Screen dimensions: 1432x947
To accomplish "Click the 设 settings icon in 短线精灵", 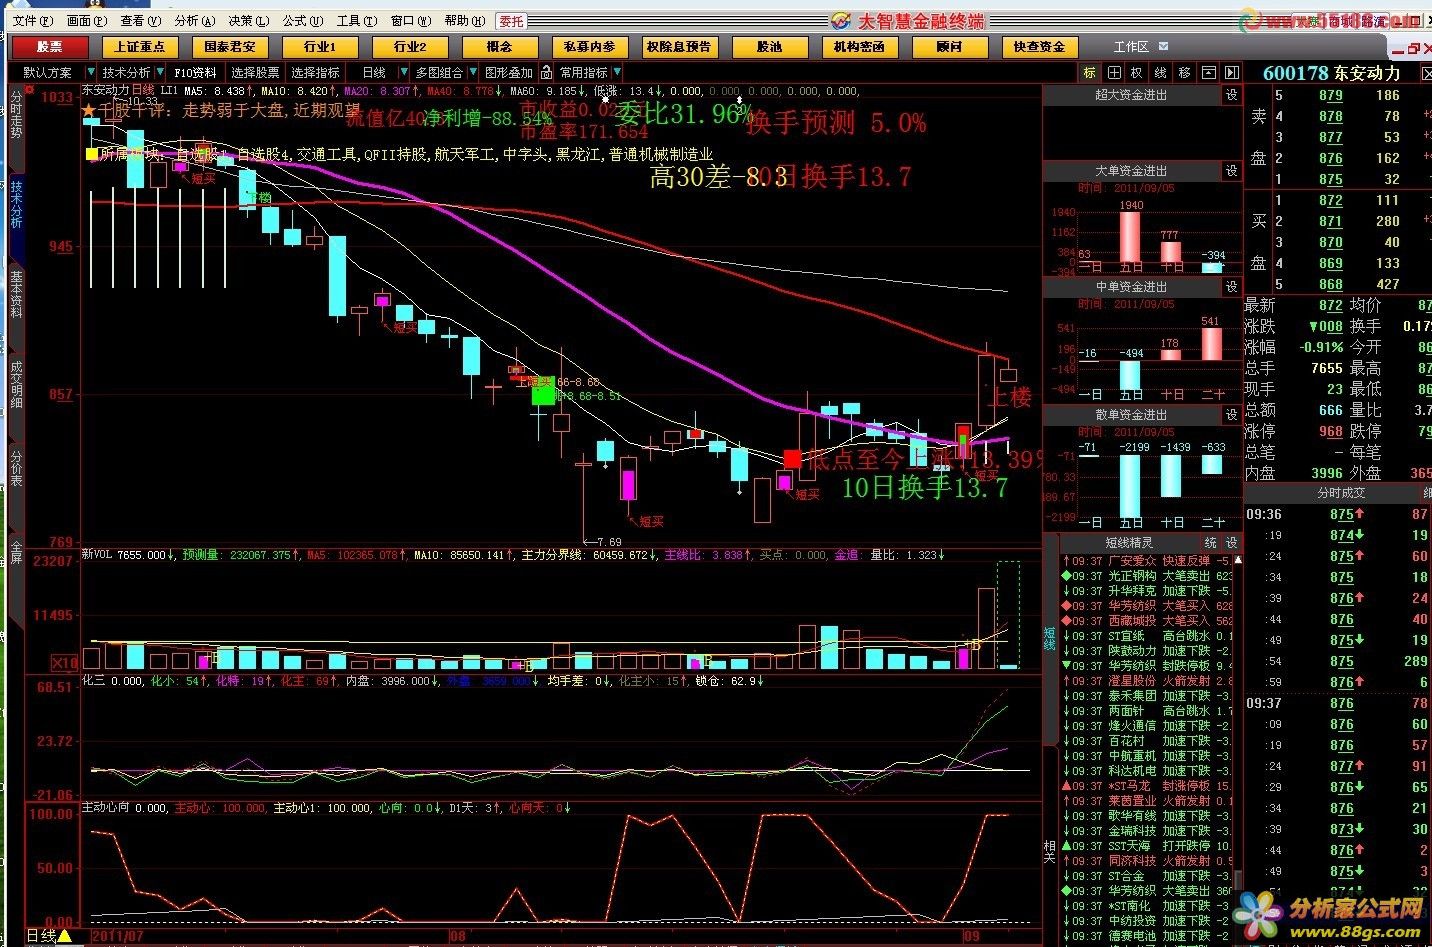I will tap(1231, 542).
